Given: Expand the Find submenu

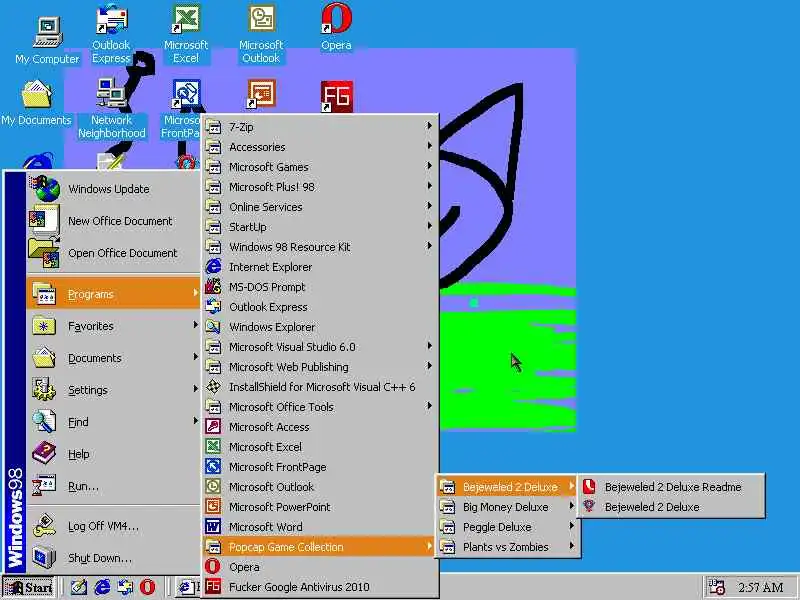Looking at the screenshot, I should click(x=113, y=422).
